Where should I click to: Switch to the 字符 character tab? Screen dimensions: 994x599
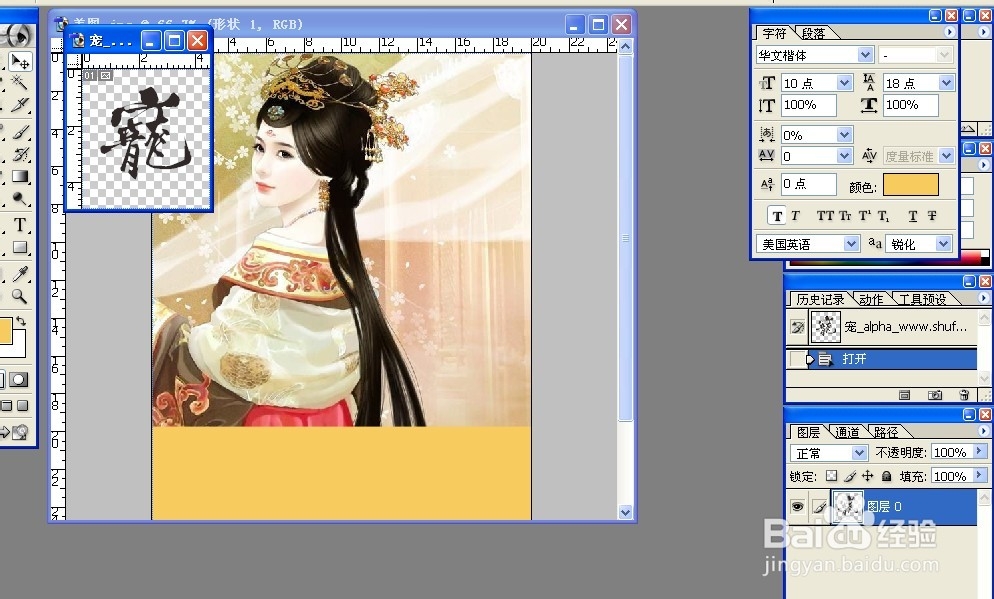[x=774, y=33]
